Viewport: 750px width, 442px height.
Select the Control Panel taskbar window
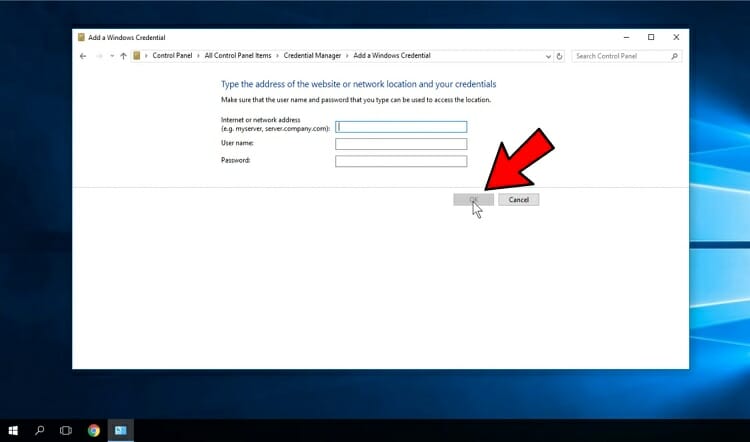click(x=120, y=431)
